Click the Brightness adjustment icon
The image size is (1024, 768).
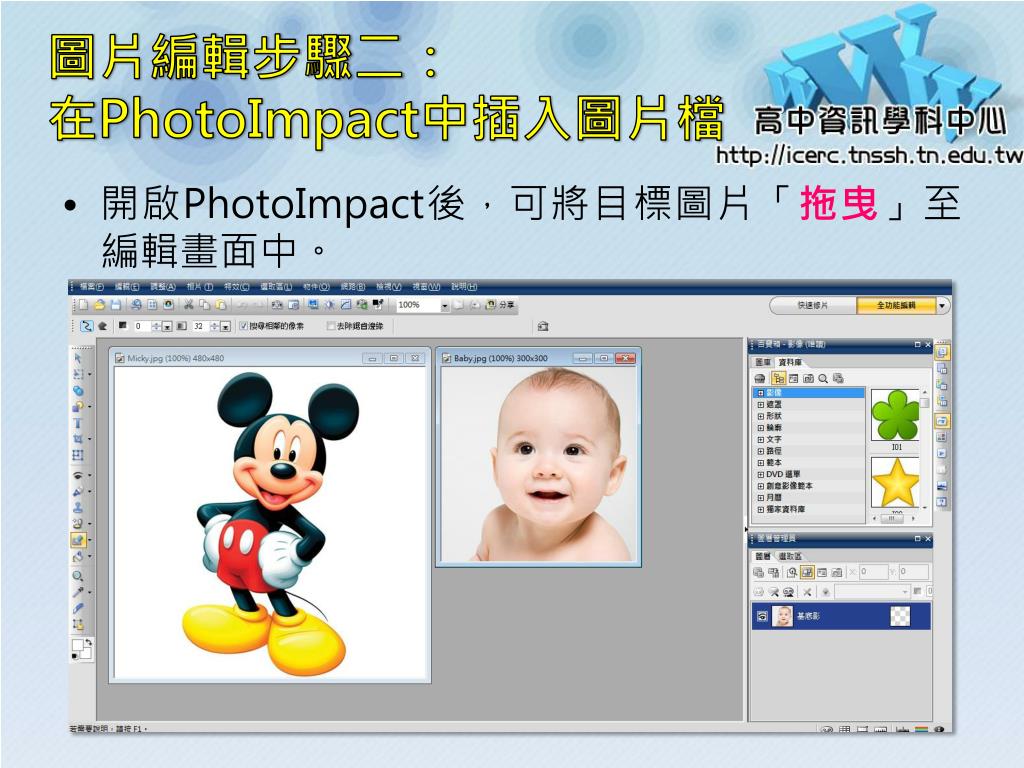pos(329,305)
